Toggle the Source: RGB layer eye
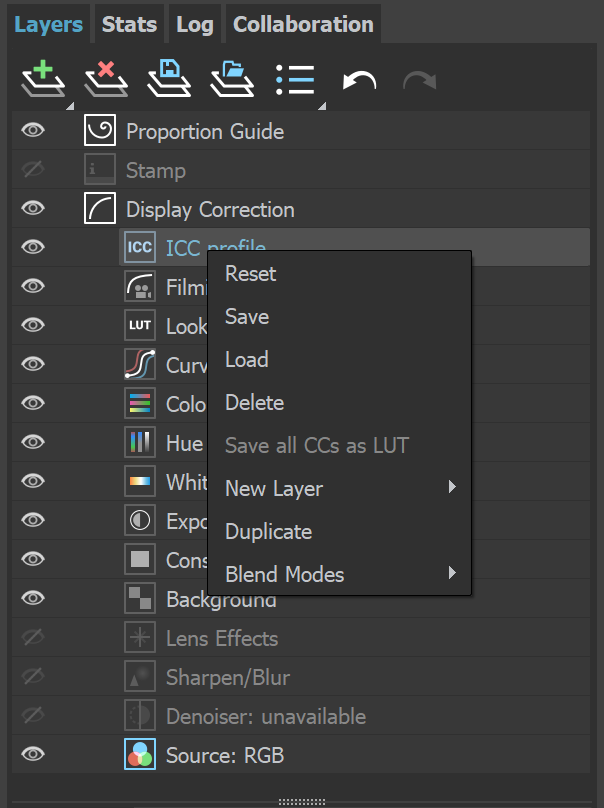604x808 pixels. tap(33, 754)
